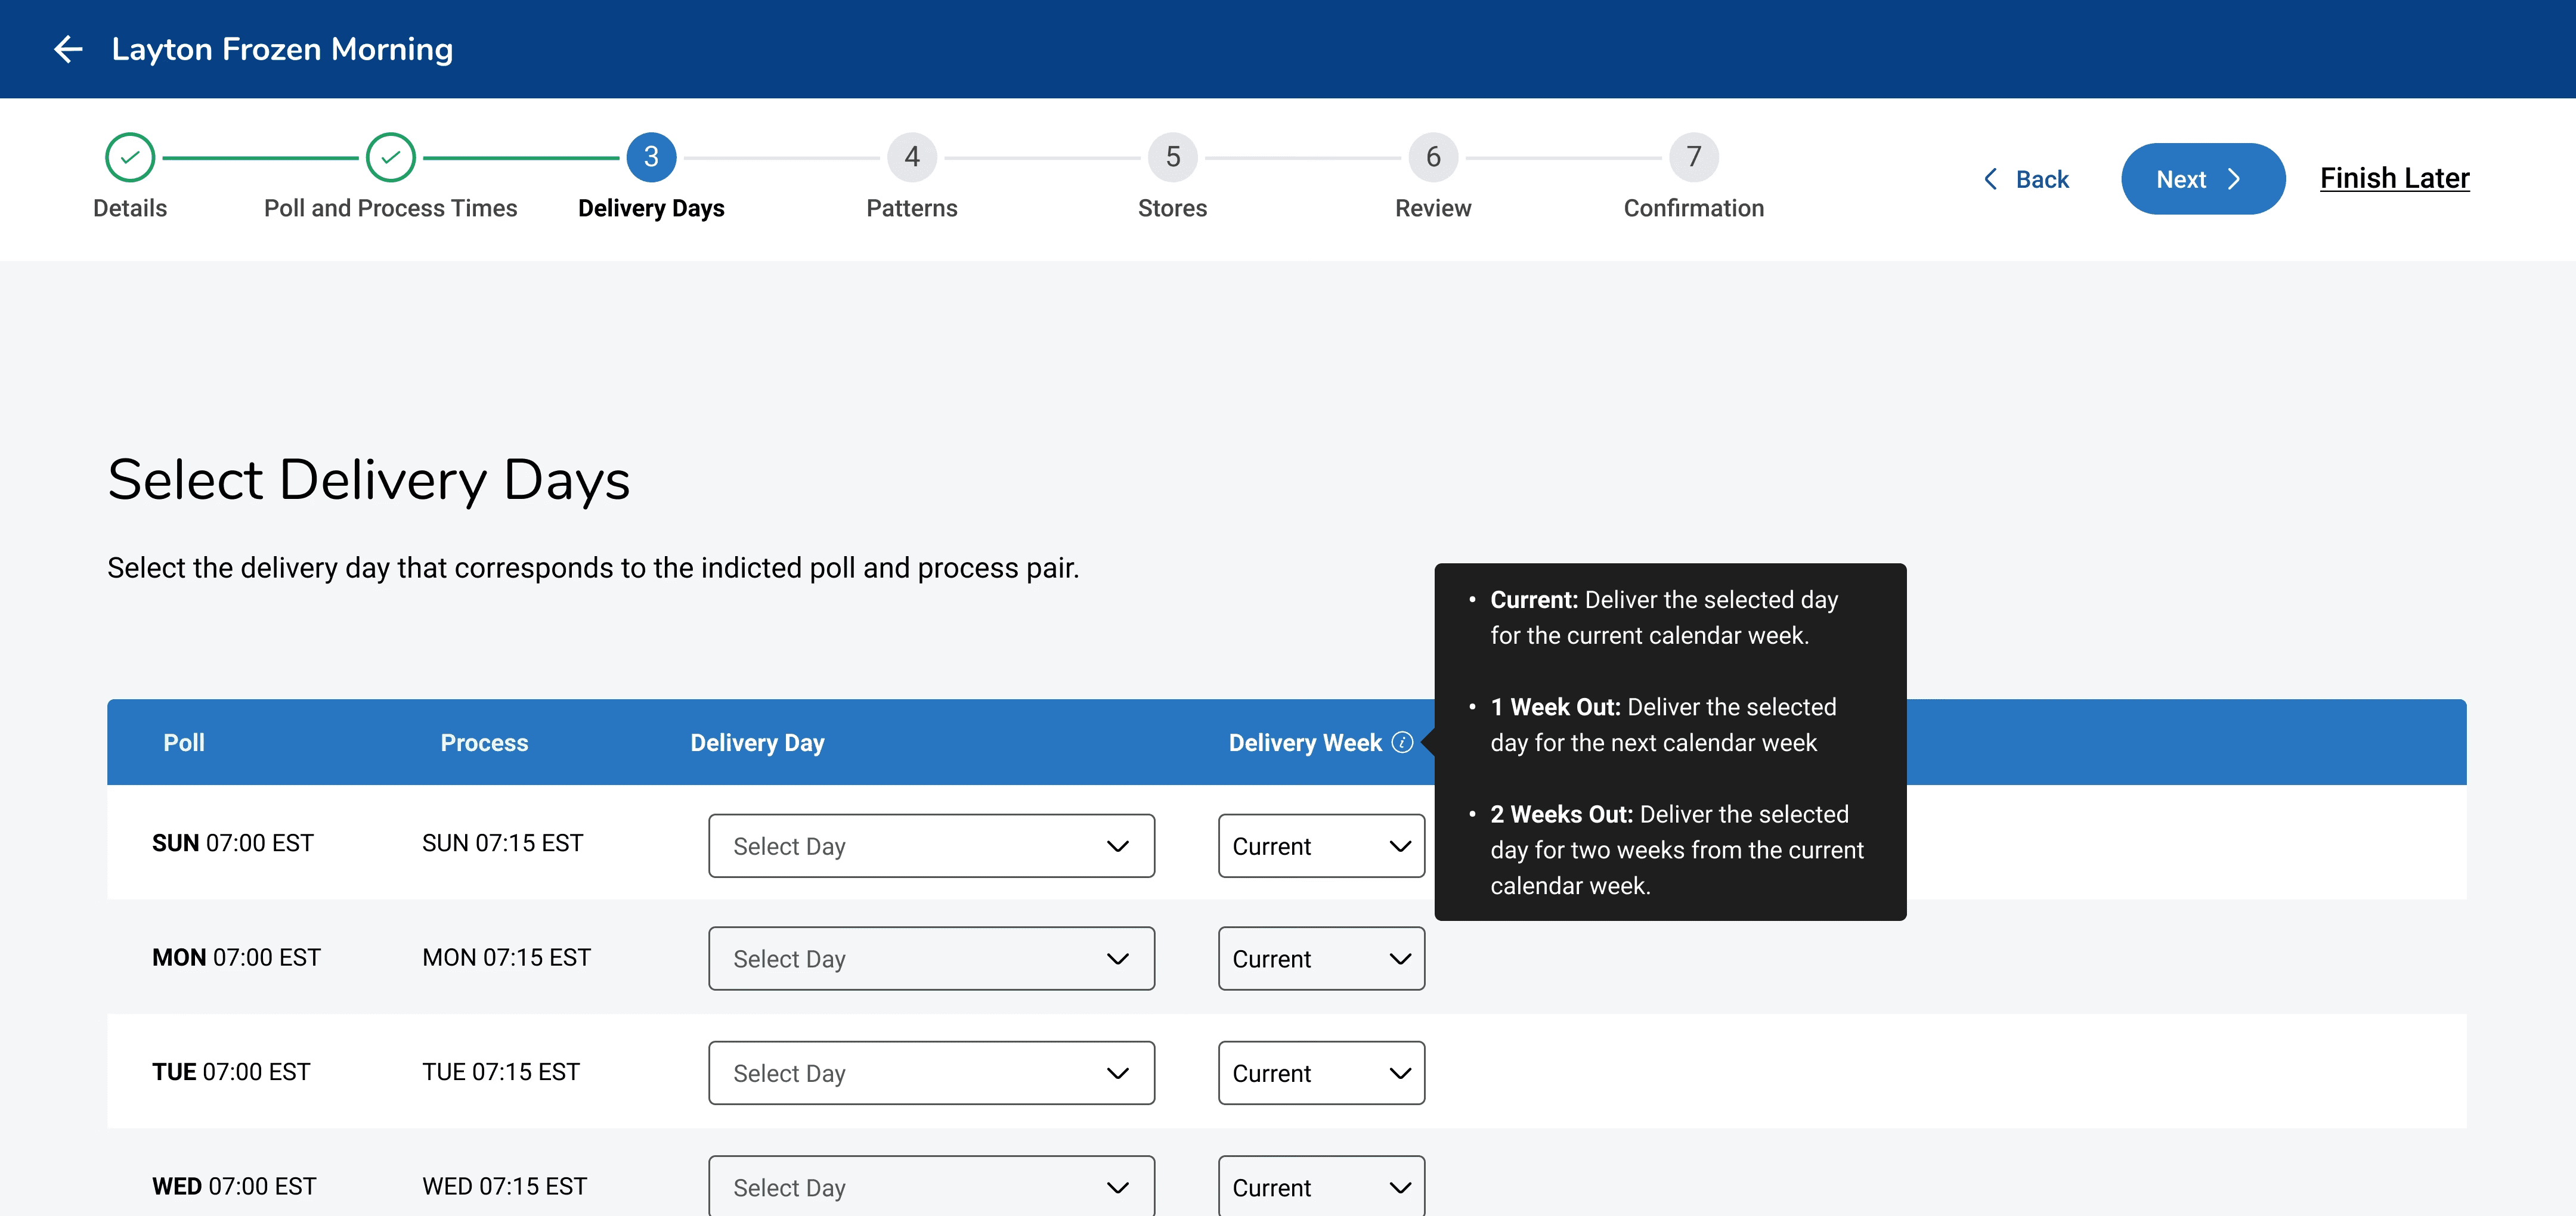
Task: Go to step 5 Stores circle
Action: [x=1173, y=157]
